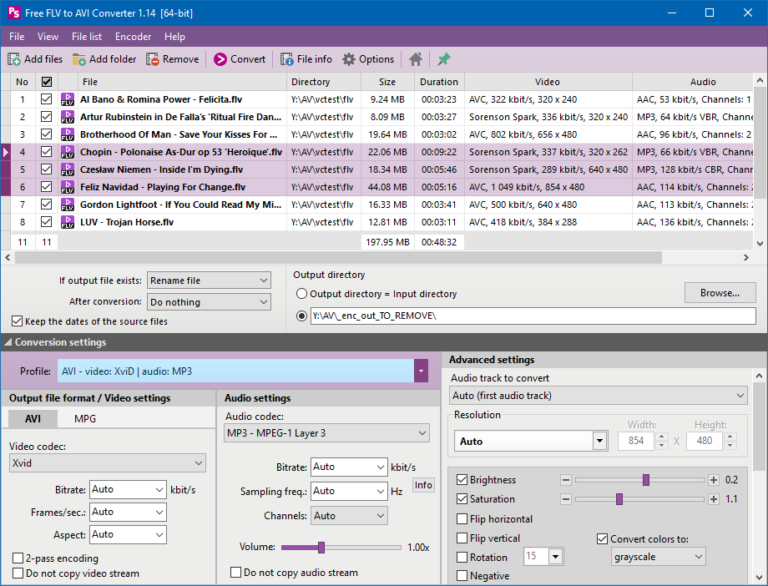
Task: Open the File info tool
Action: click(287, 59)
